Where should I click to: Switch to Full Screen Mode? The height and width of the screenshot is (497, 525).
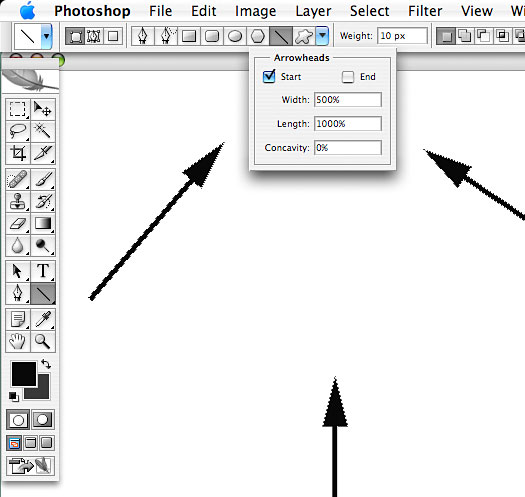47,443
